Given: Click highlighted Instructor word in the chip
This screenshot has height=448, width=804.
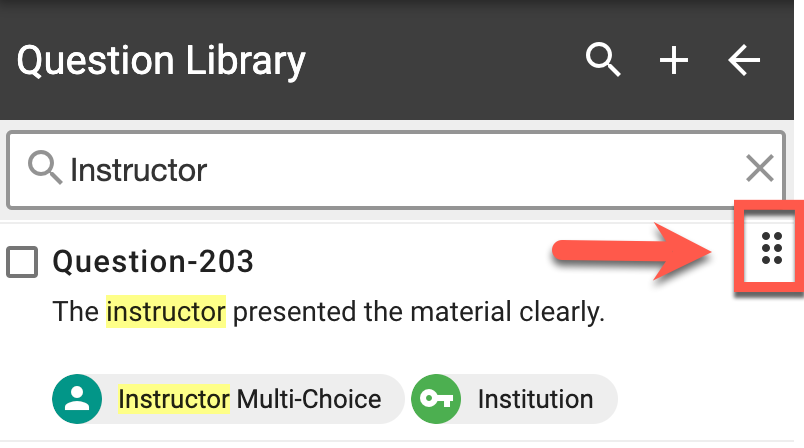Looking at the screenshot, I should pyautogui.click(x=174, y=399).
